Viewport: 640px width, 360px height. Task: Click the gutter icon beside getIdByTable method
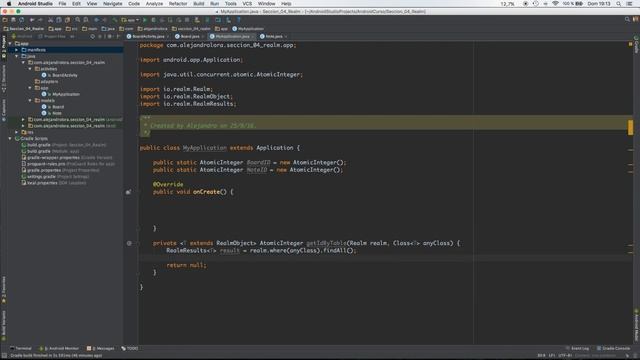129,243
